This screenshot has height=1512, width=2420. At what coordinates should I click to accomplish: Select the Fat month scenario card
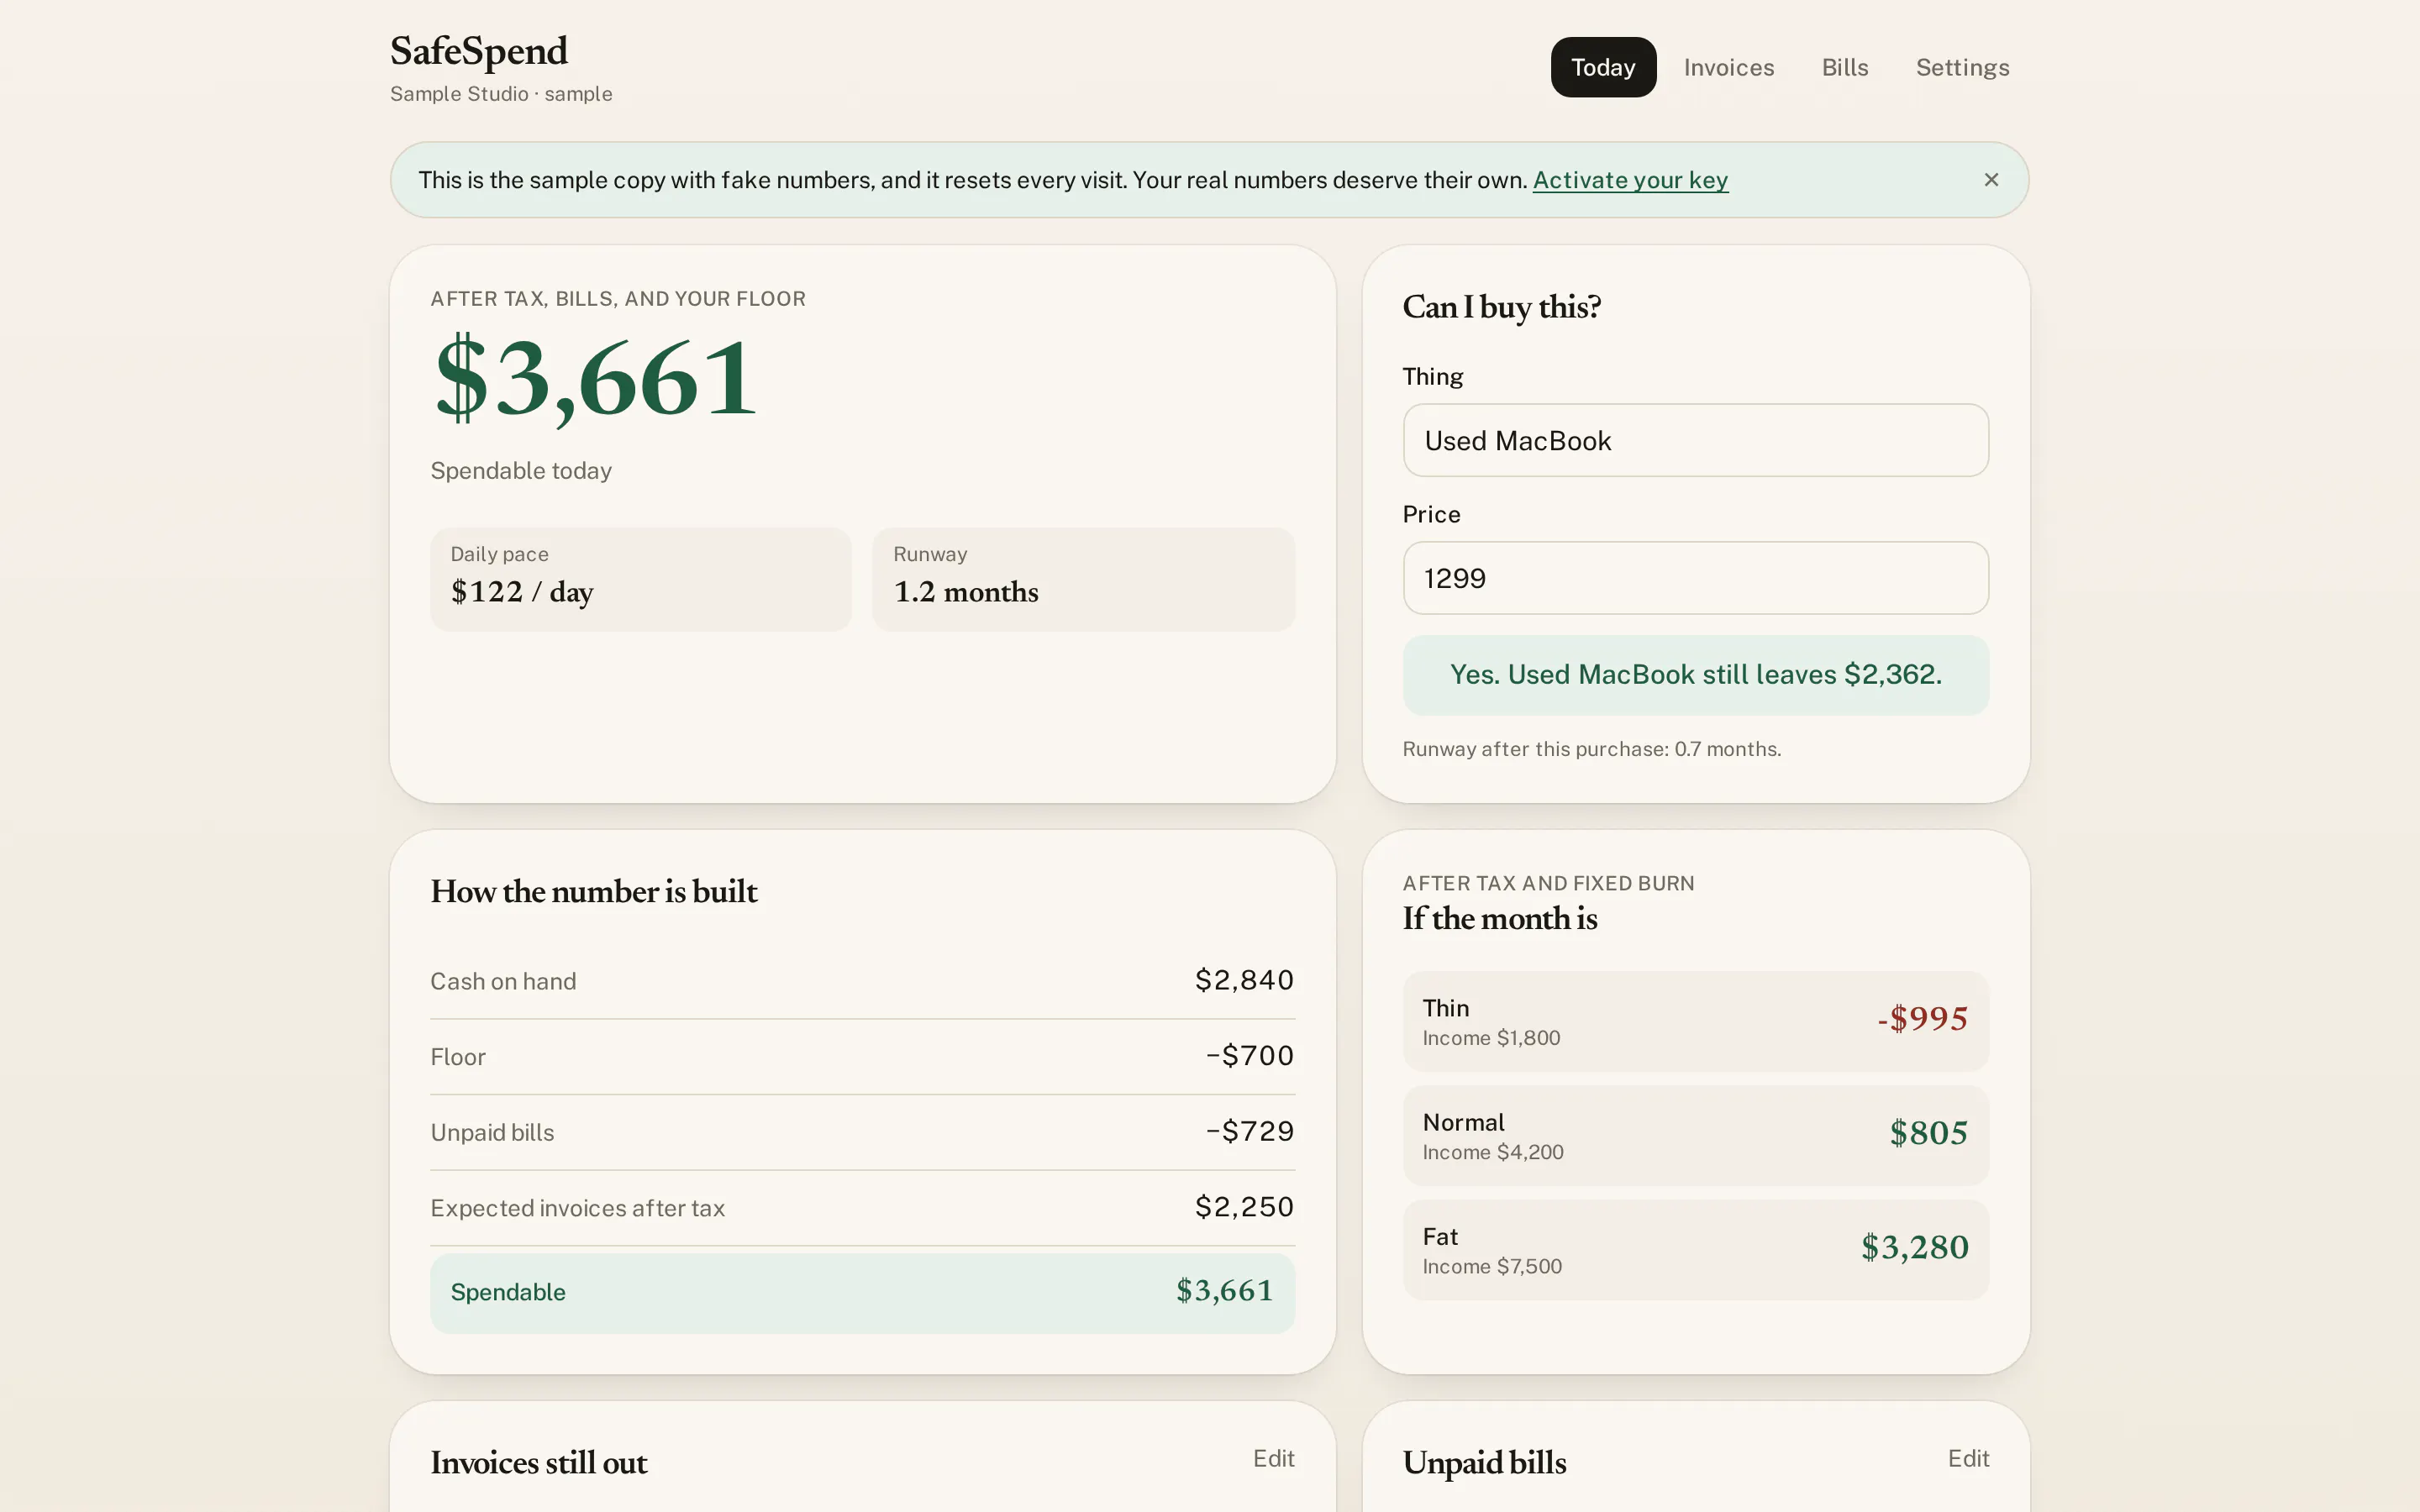[x=1695, y=1250]
